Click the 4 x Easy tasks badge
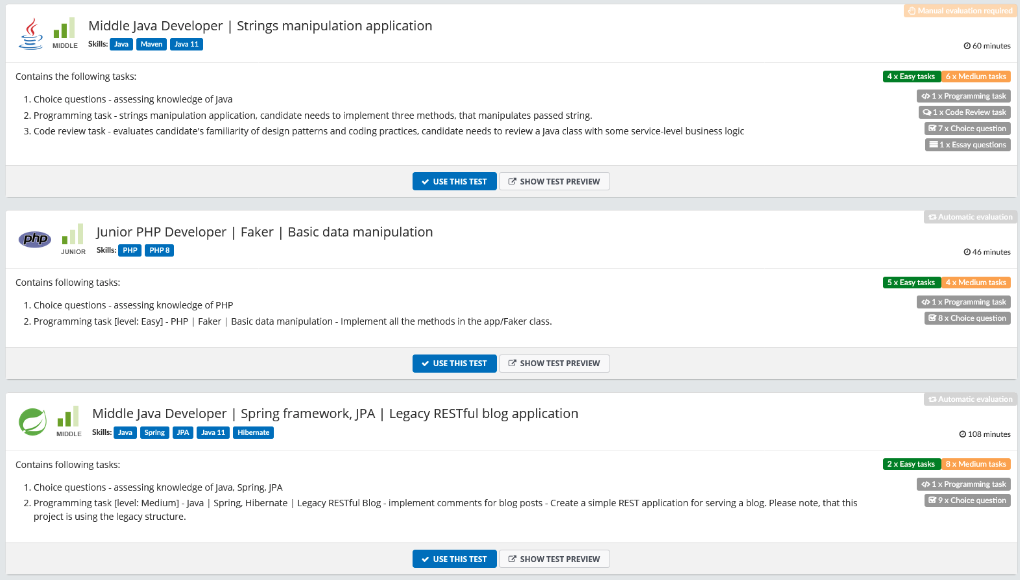Viewport: 1020px width, 580px height. [910, 75]
